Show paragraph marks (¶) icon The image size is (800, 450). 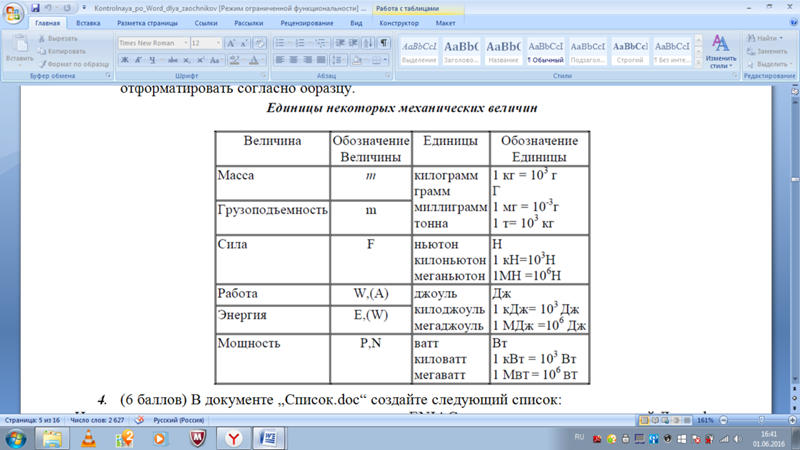tap(384, 43)
